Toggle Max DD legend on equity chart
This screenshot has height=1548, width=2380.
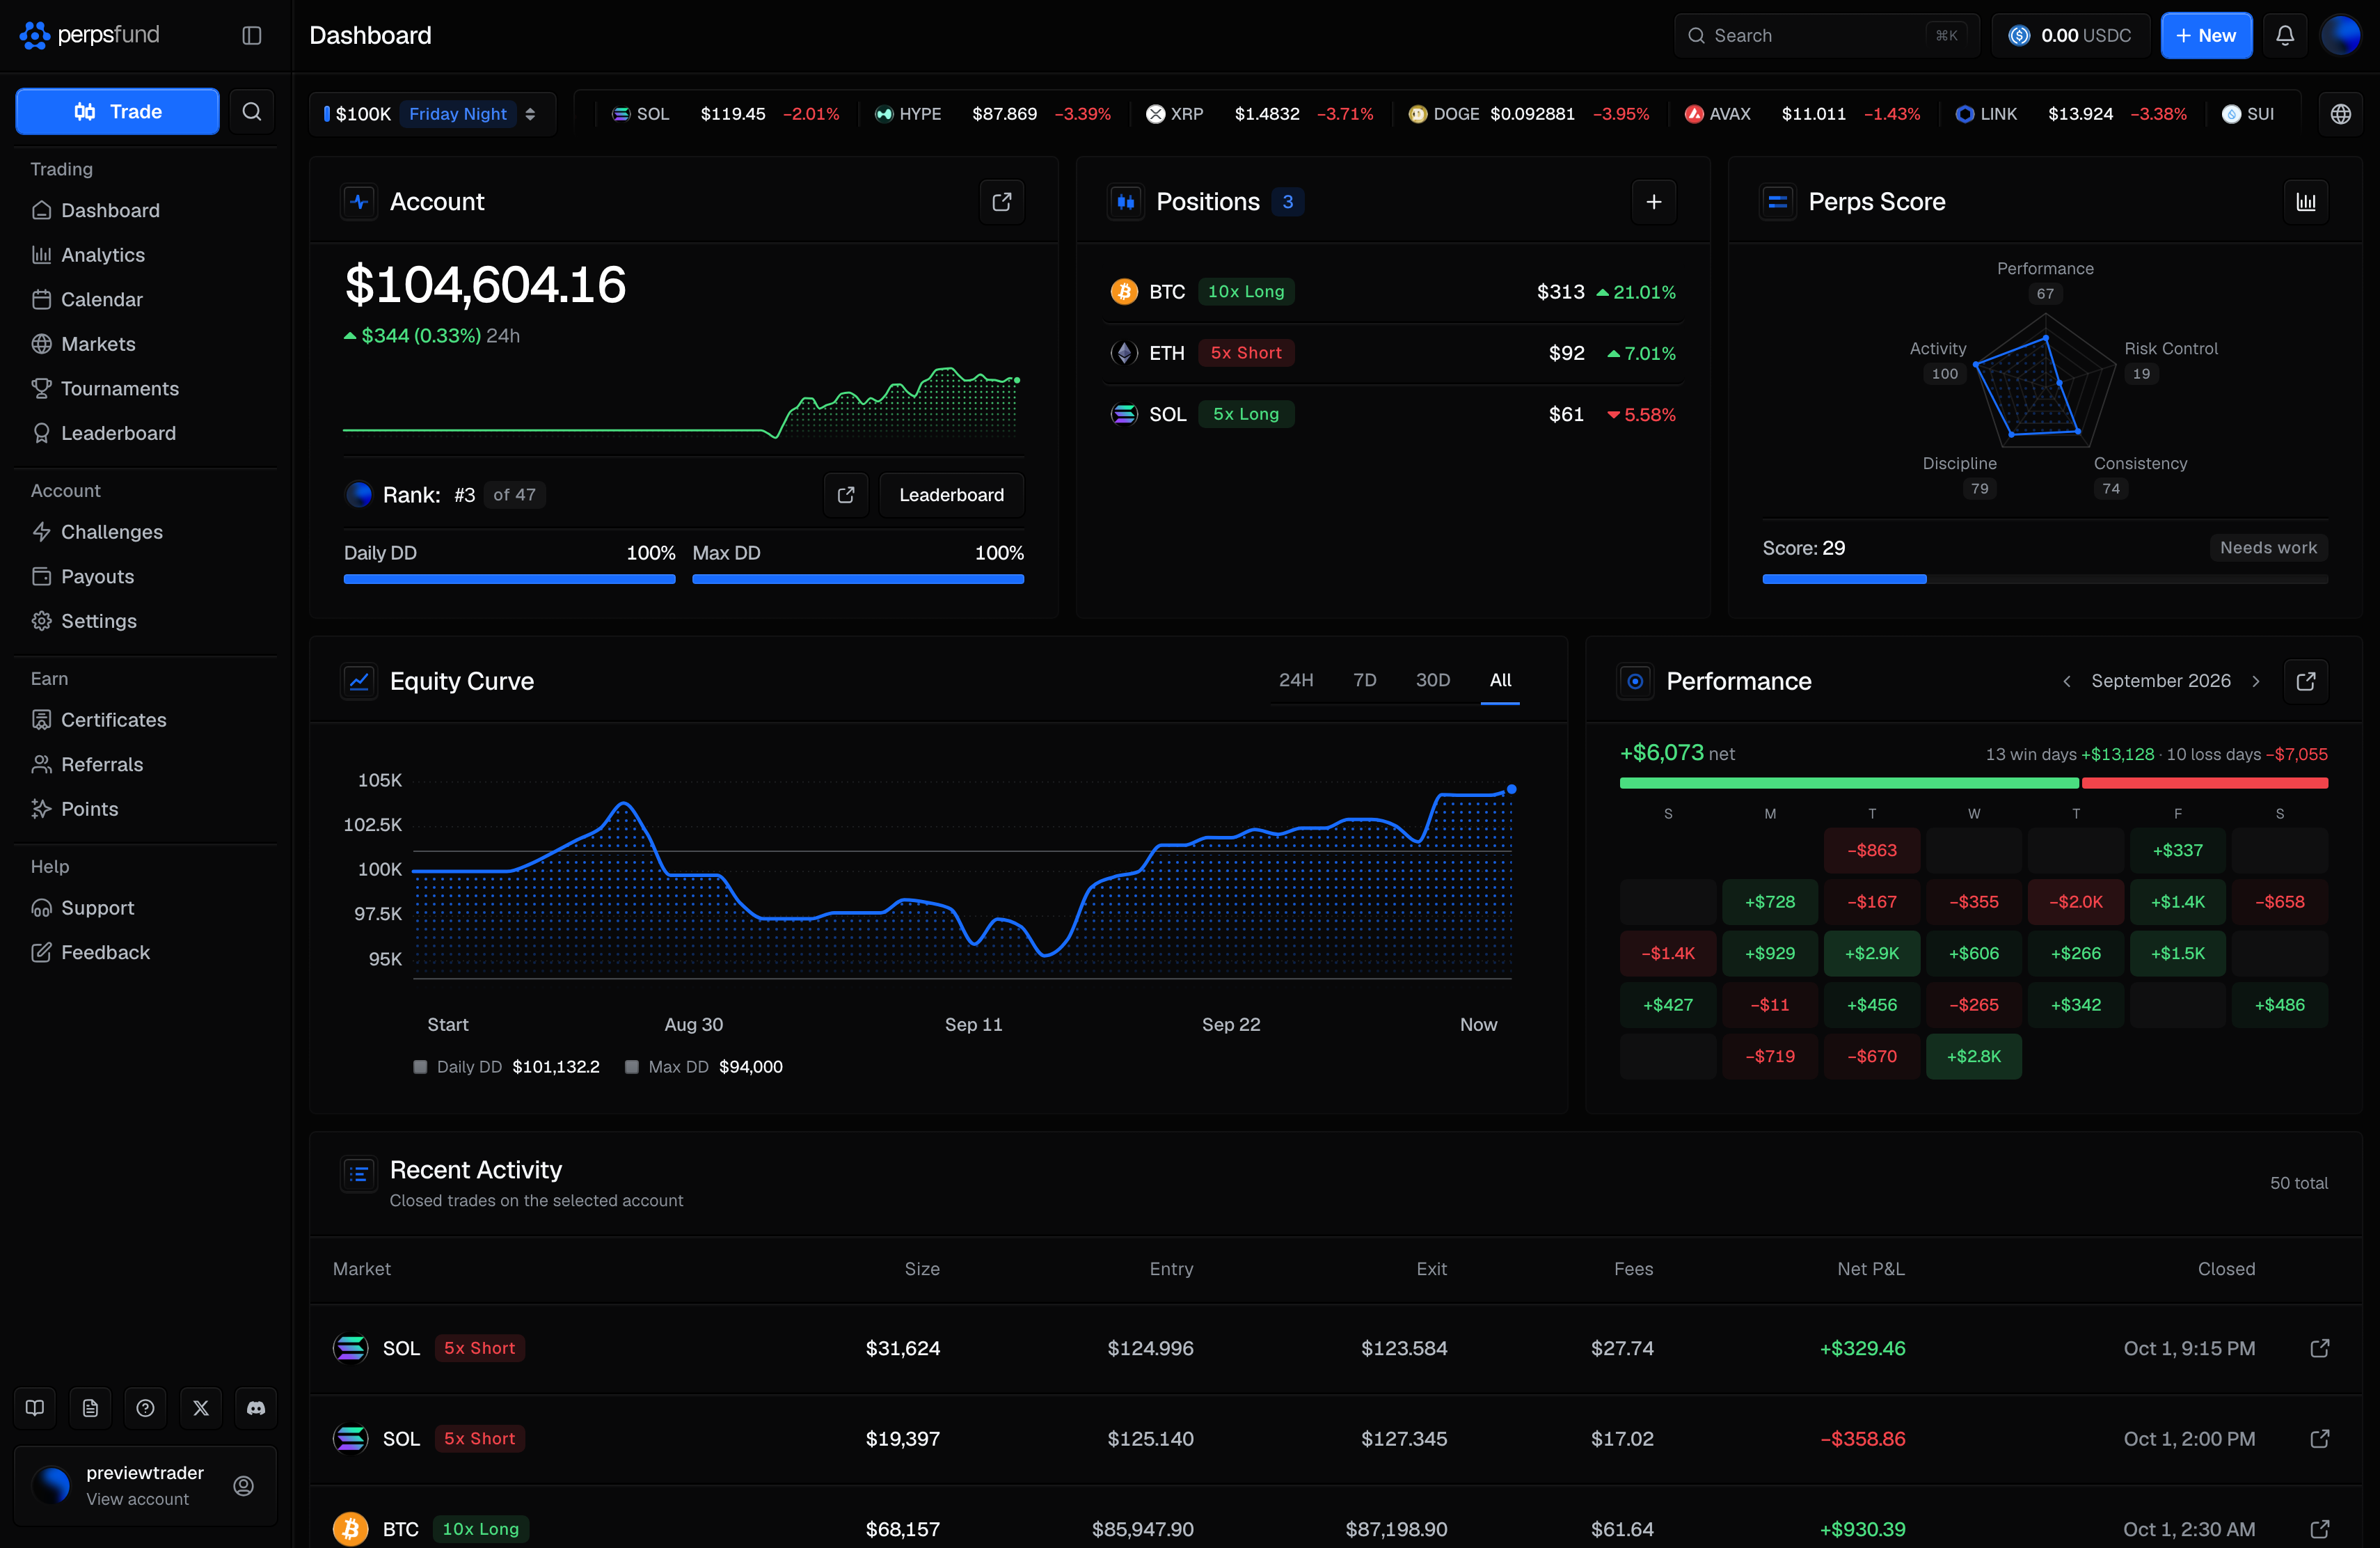click(x=704, y=1067)
